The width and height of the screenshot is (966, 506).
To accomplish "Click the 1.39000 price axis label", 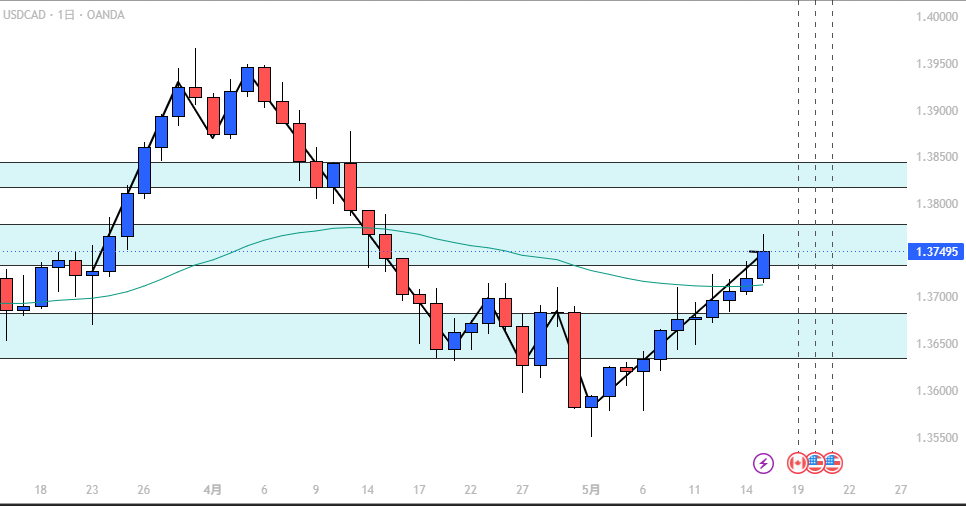I will pos(936,111).
